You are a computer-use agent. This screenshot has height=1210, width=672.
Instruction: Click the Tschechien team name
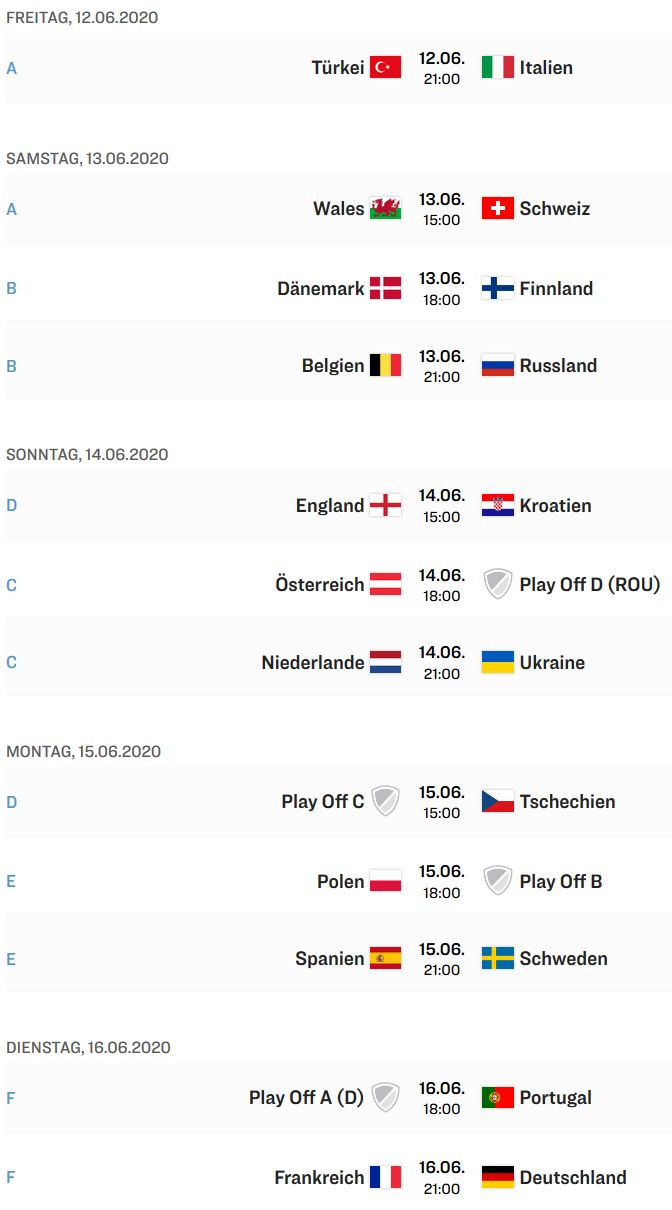[x=568, y=802]
